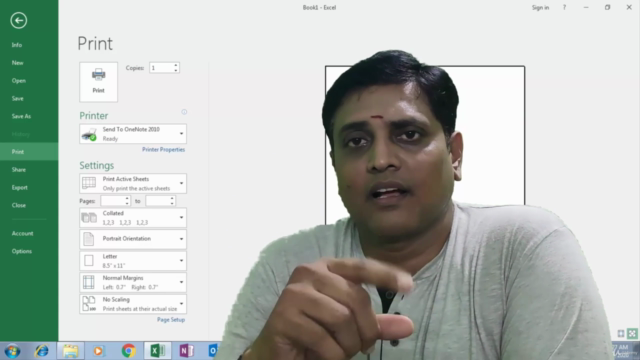Click Close in backstage menu

click(19, 205)
